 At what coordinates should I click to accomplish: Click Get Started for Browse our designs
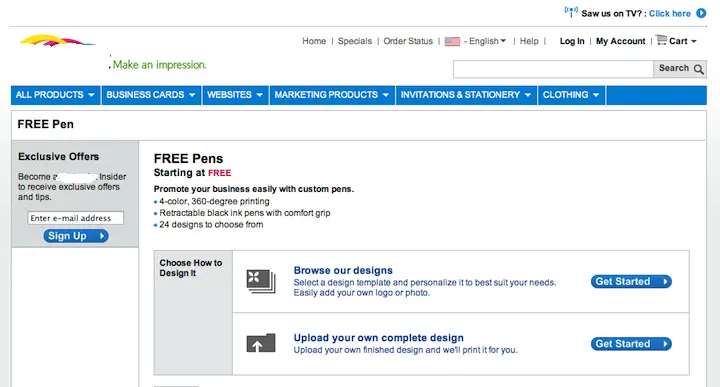631,281
